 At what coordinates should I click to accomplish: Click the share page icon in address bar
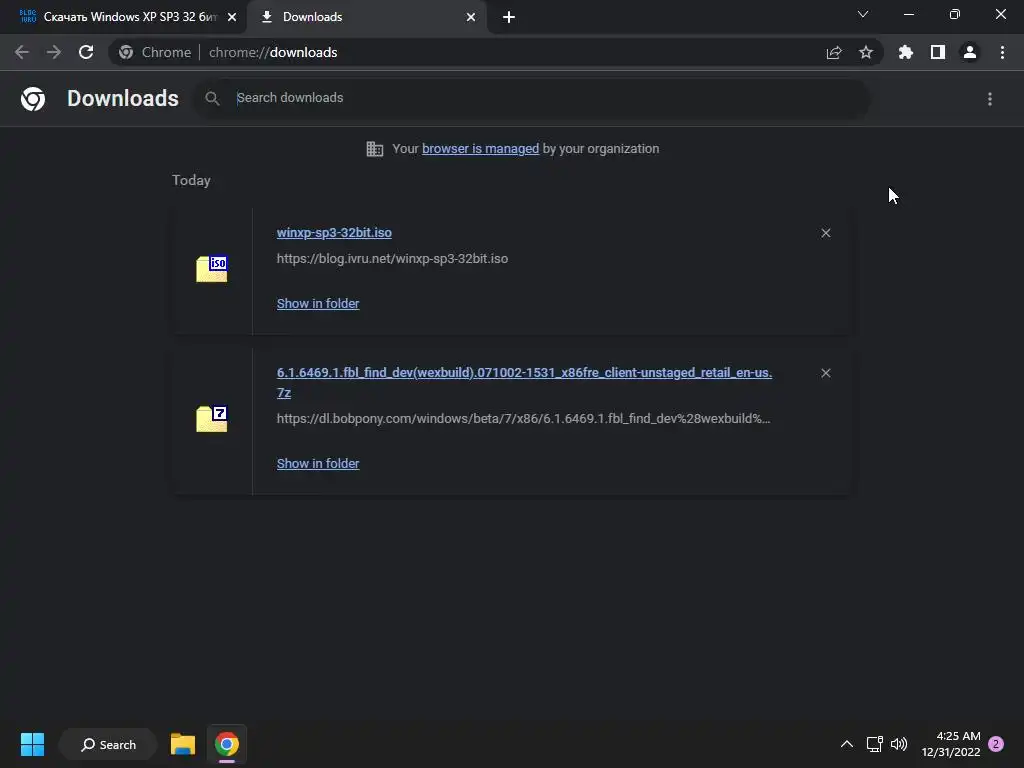click(834, 52)
